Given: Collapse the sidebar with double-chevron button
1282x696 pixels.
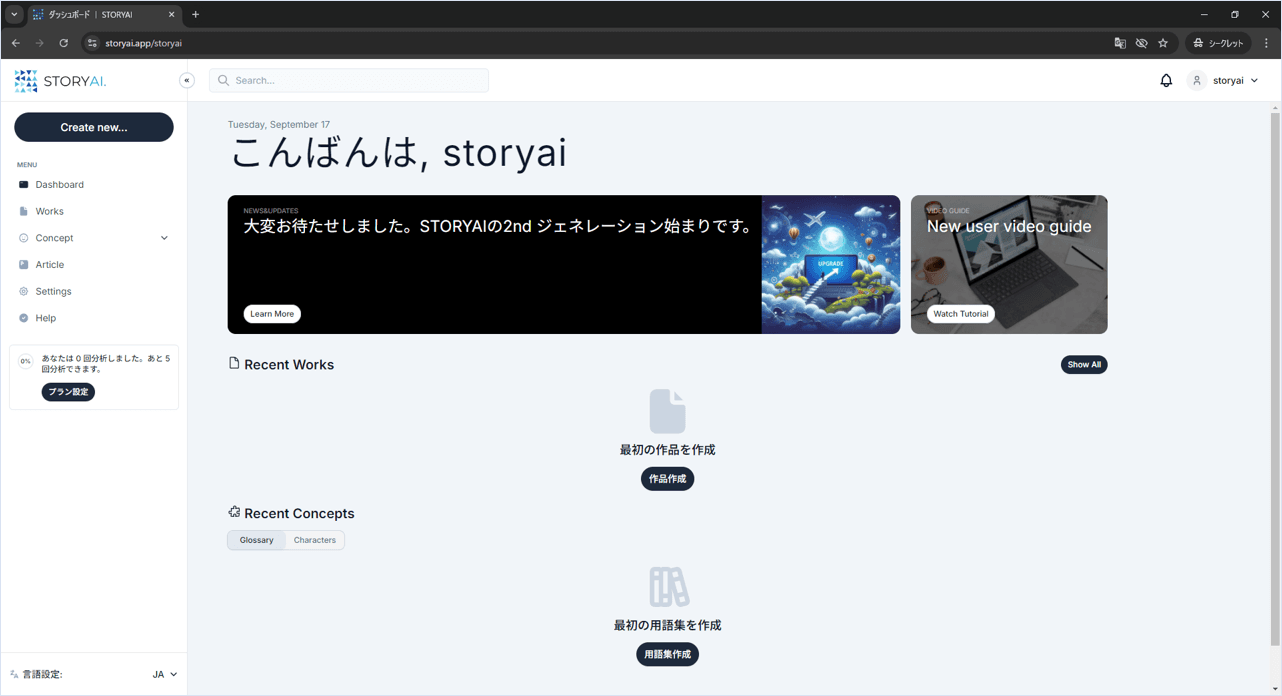Looking at the screenshot, I should [187, 80].
